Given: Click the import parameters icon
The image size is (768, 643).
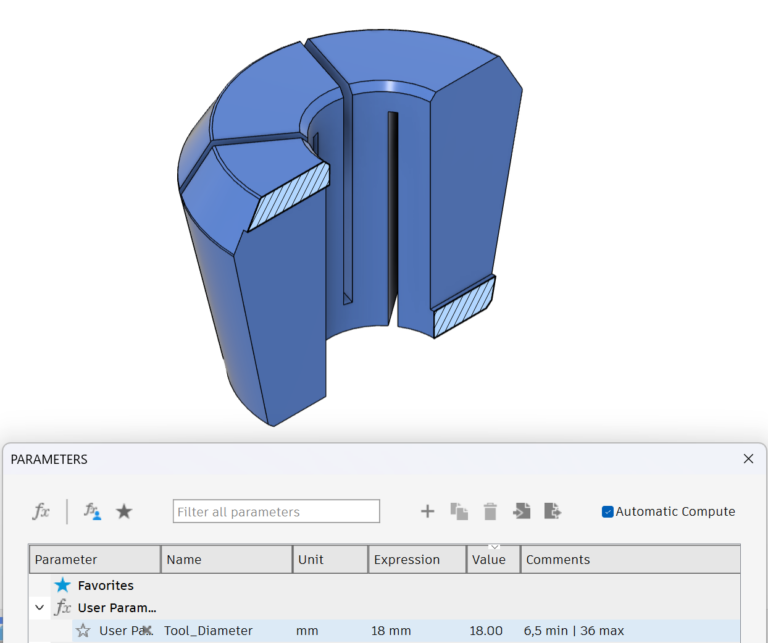Looking at the screenshot, I should tap(521, 511).
